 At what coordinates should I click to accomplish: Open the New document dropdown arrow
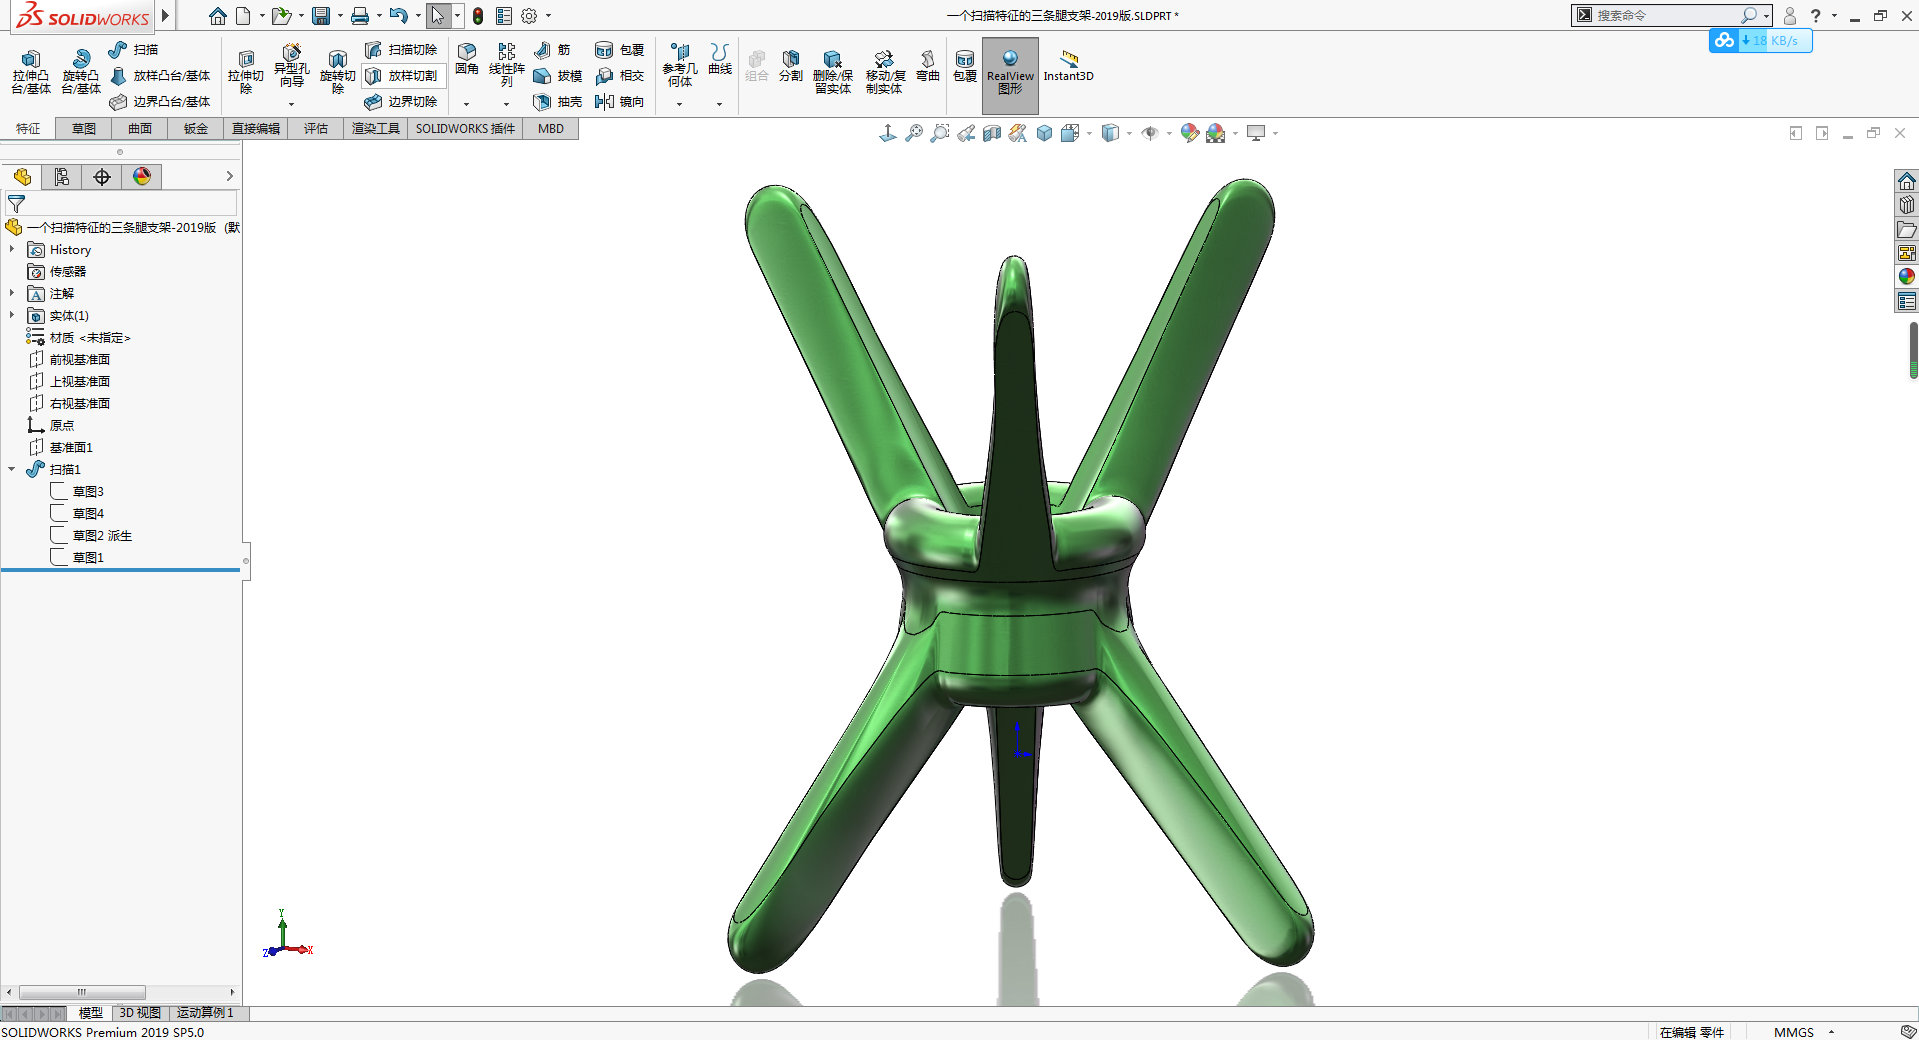pos(262,16)
